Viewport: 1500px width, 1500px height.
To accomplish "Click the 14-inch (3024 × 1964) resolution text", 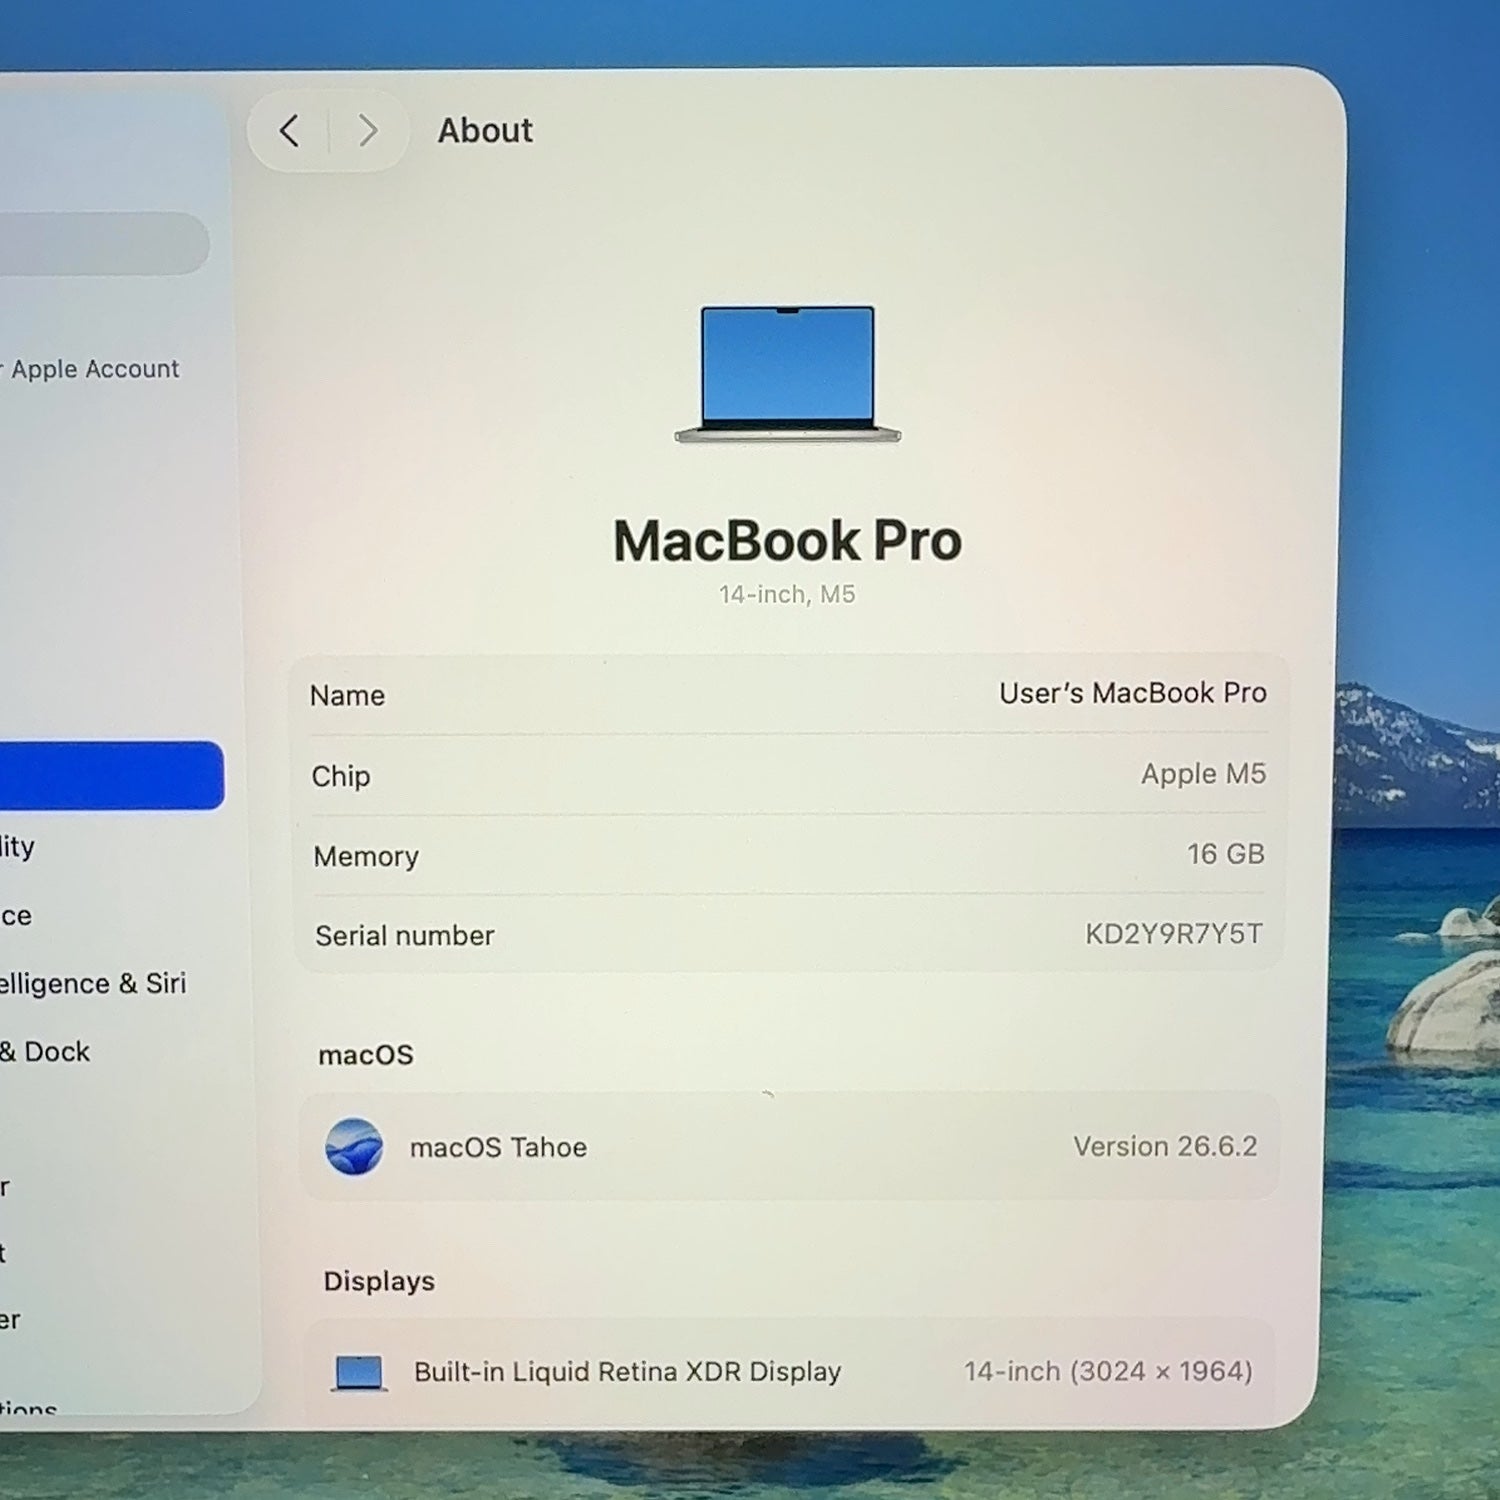I will (x=1108, y=1371).
